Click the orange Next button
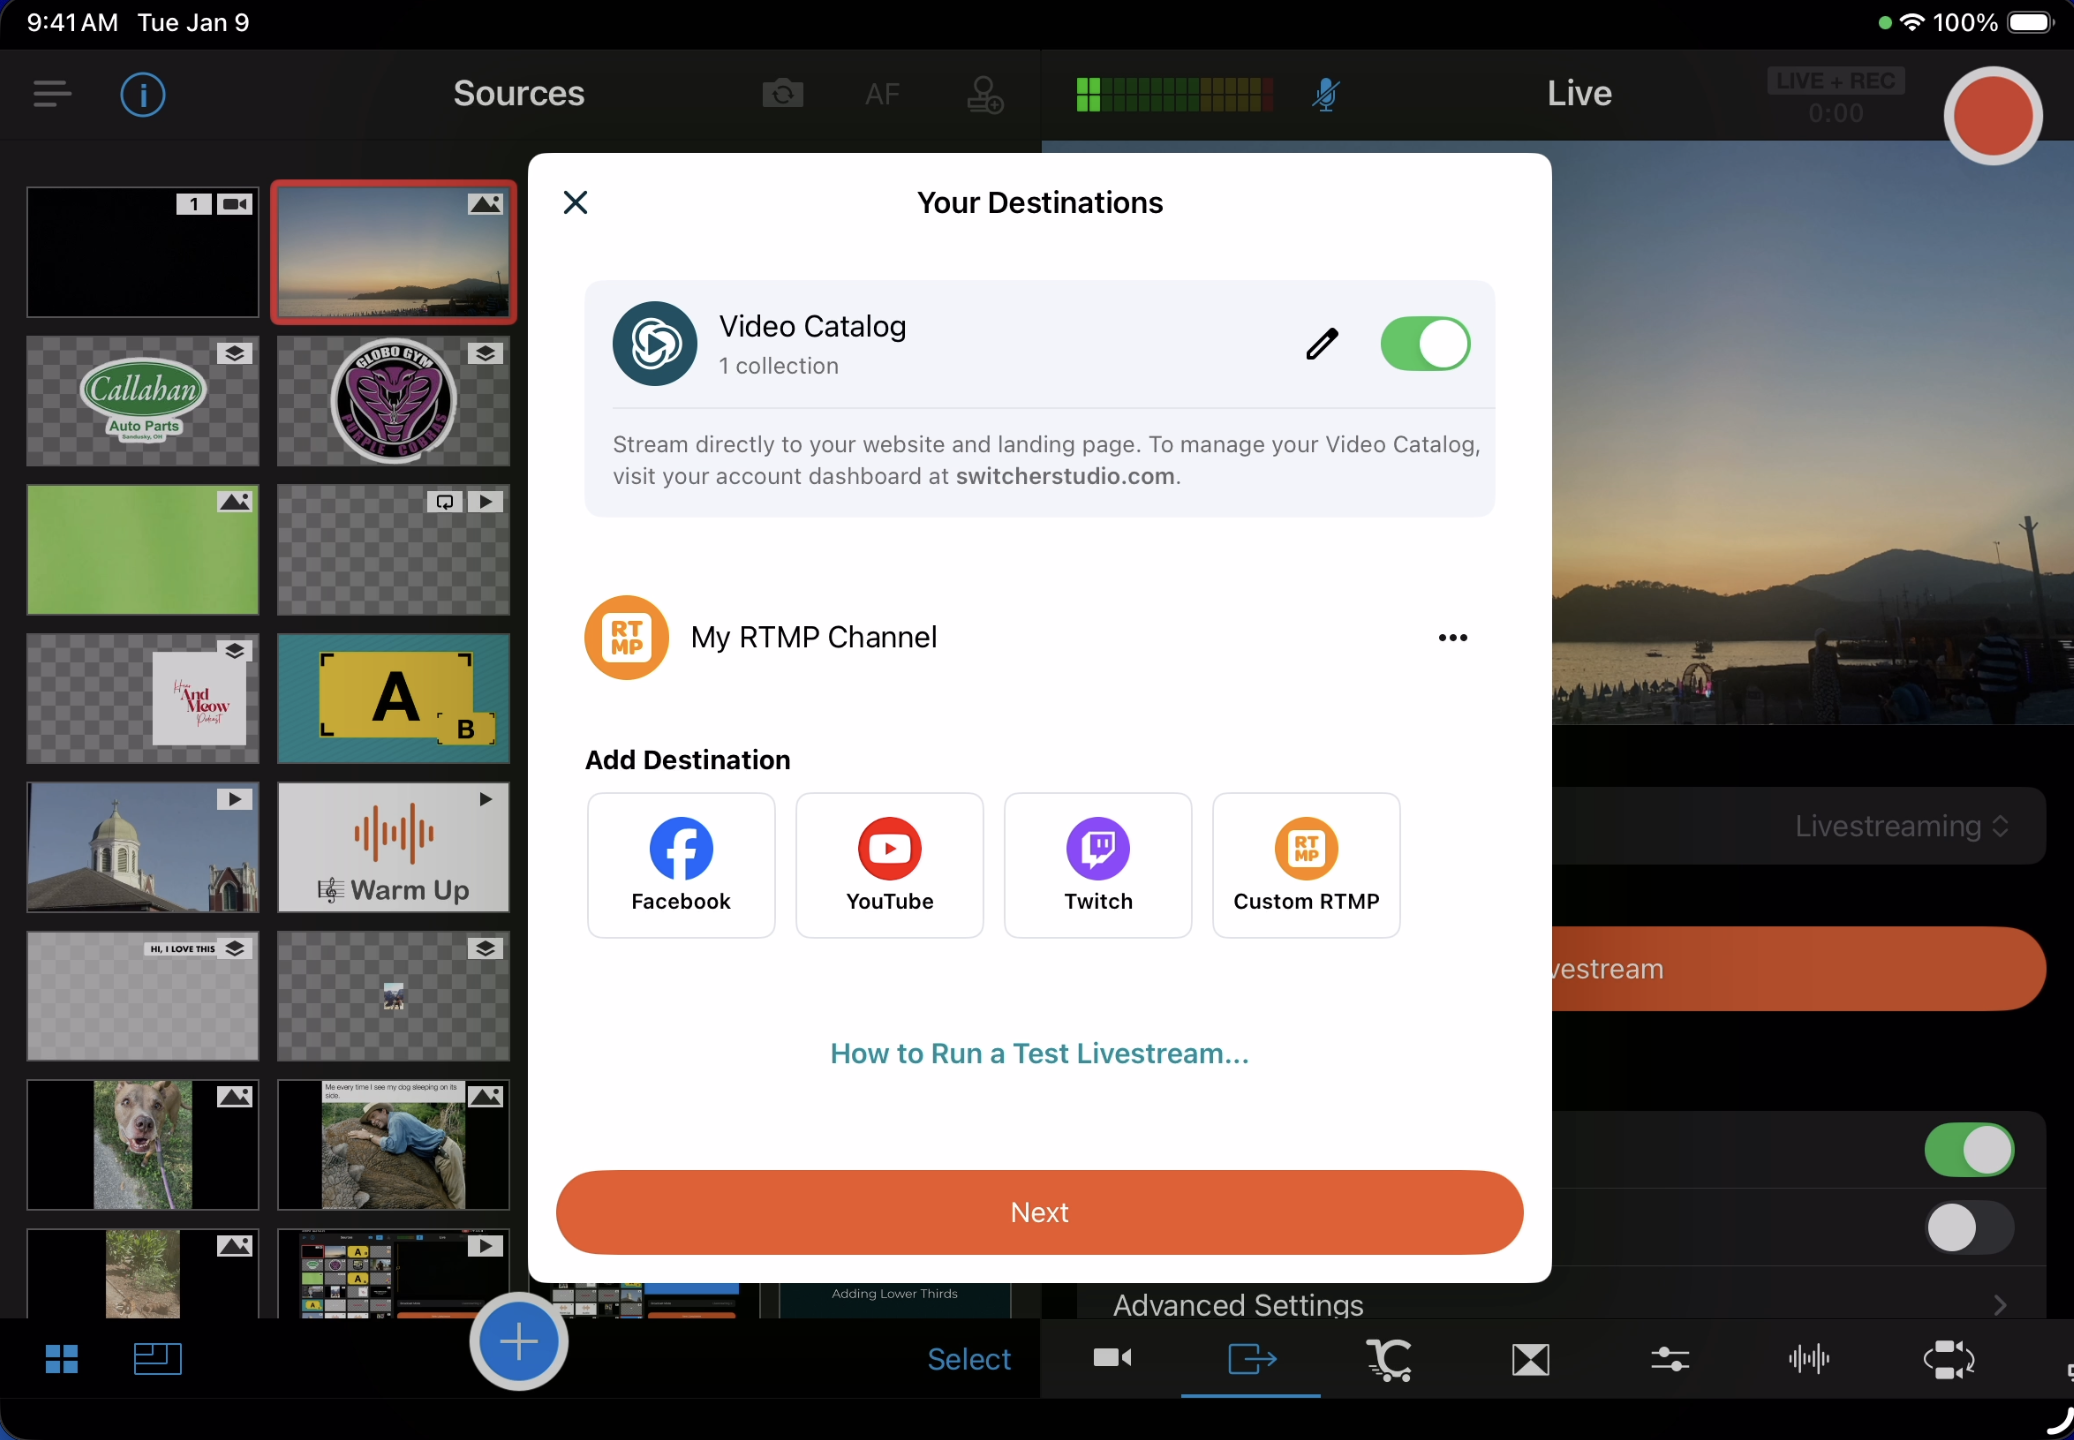The height and width of the screenshot is (1440, 2074). pyautogui.click(x=1039, y=1212)
